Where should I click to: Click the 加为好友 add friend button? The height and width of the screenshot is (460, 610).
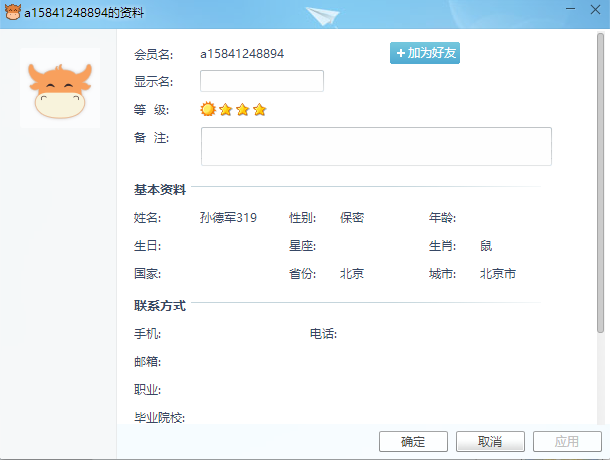tap(425, 53)
